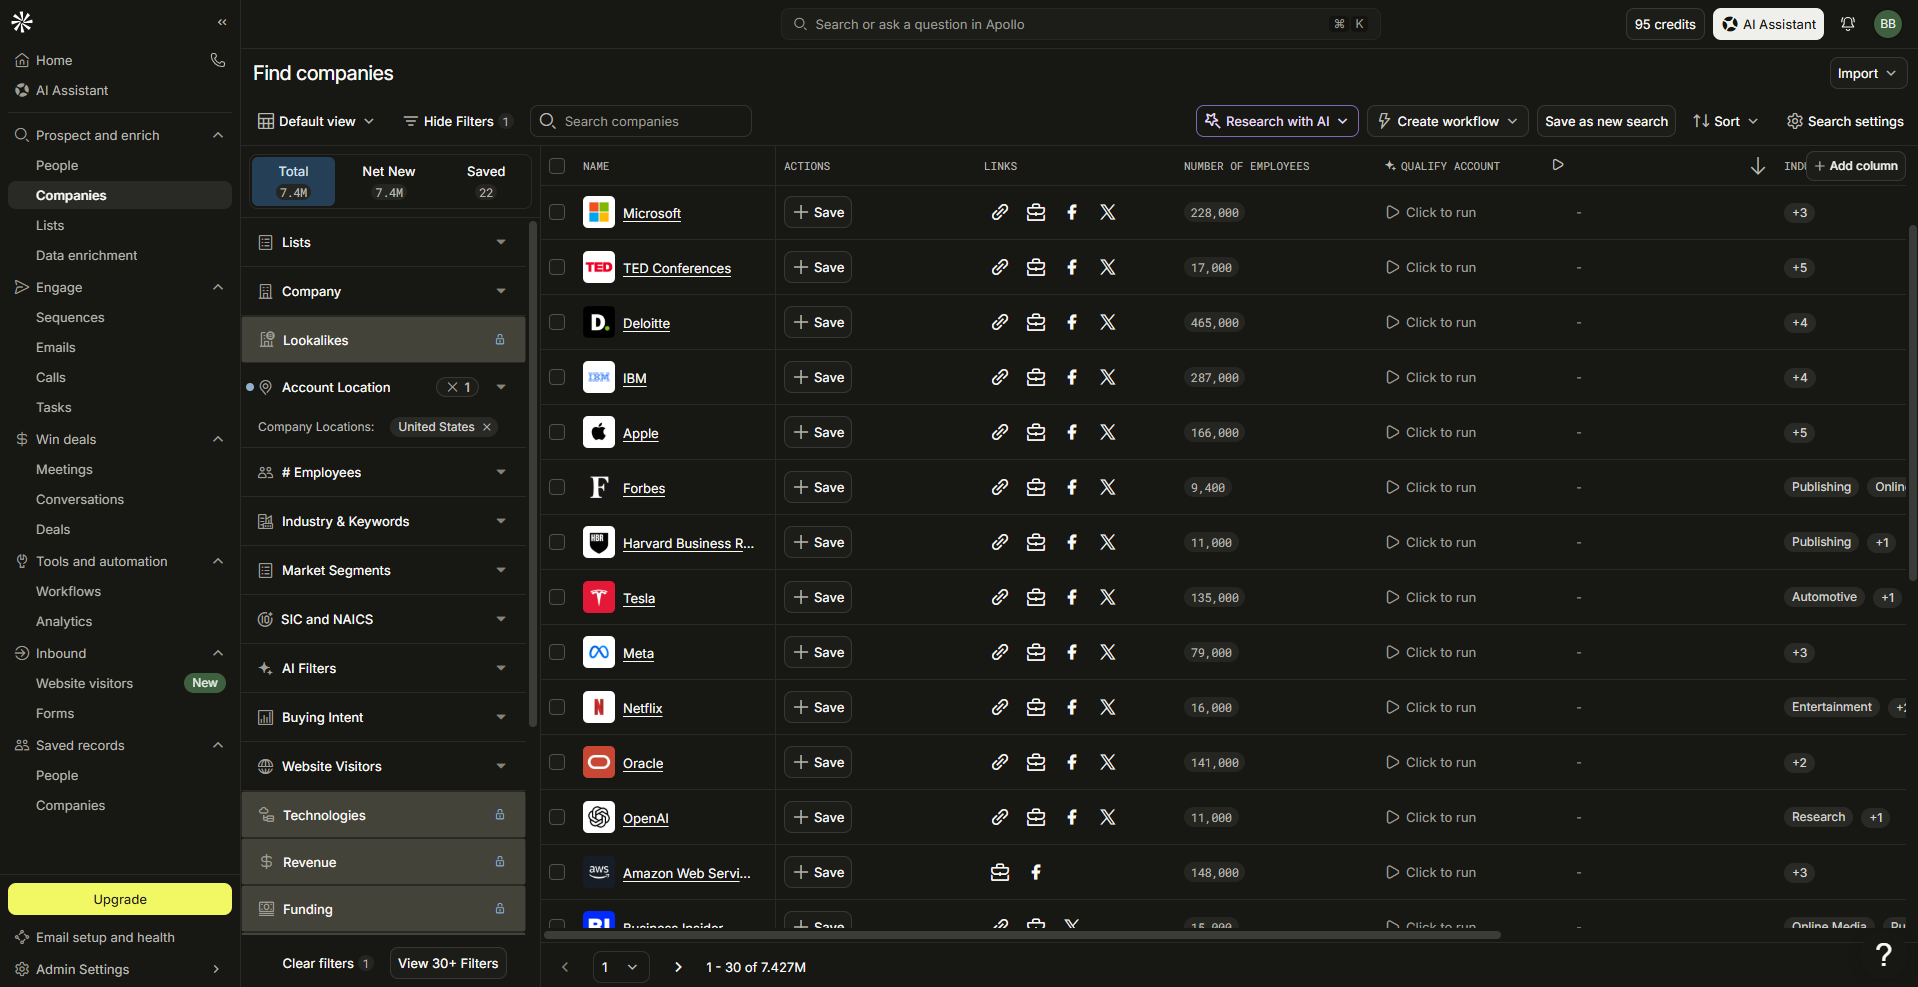1918x987 pixels.
Task: Click Apple's website link icon
Action: [x=1000, y=432]
